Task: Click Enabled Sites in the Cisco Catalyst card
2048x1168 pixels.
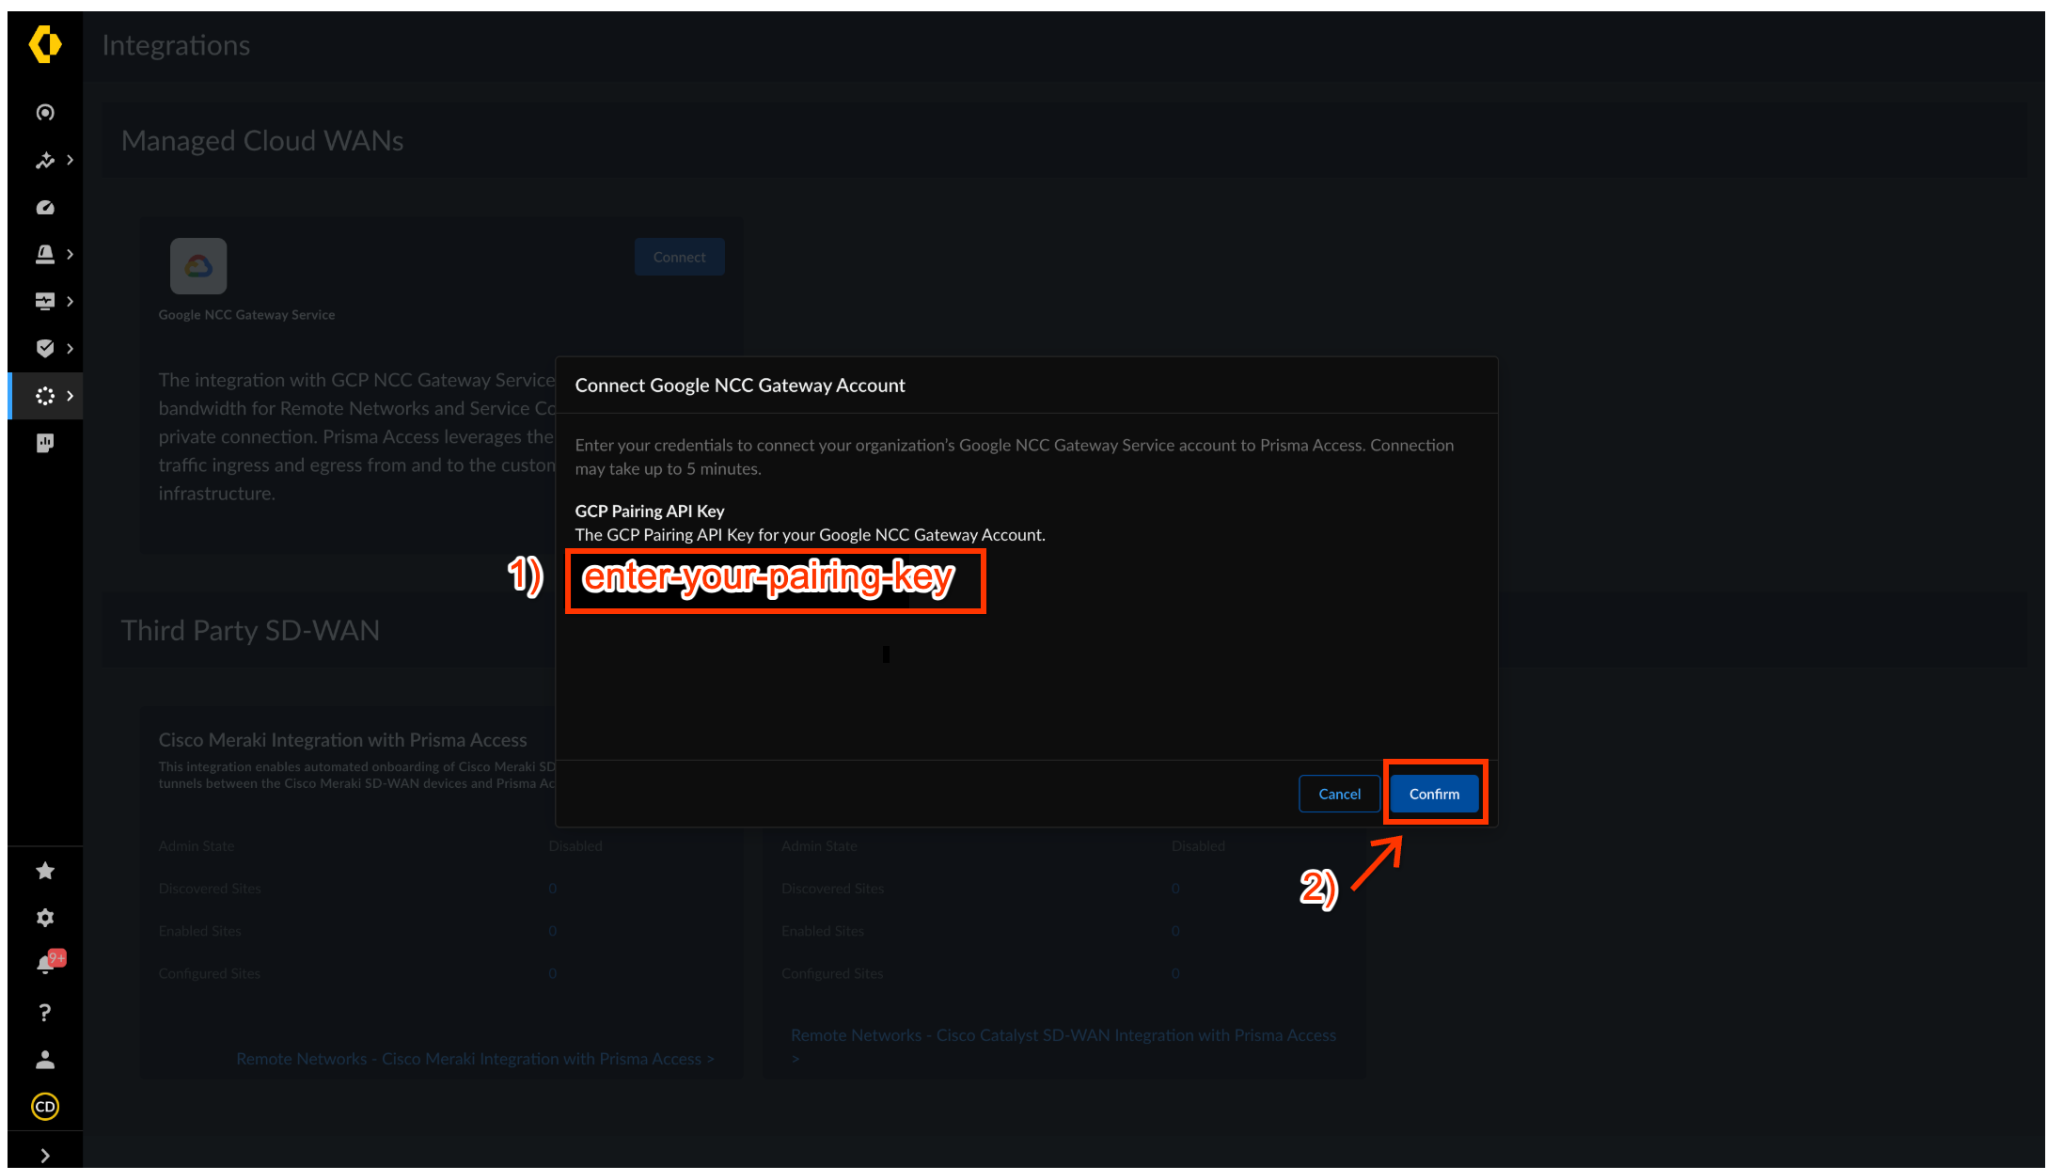Action: click(822, 931)
